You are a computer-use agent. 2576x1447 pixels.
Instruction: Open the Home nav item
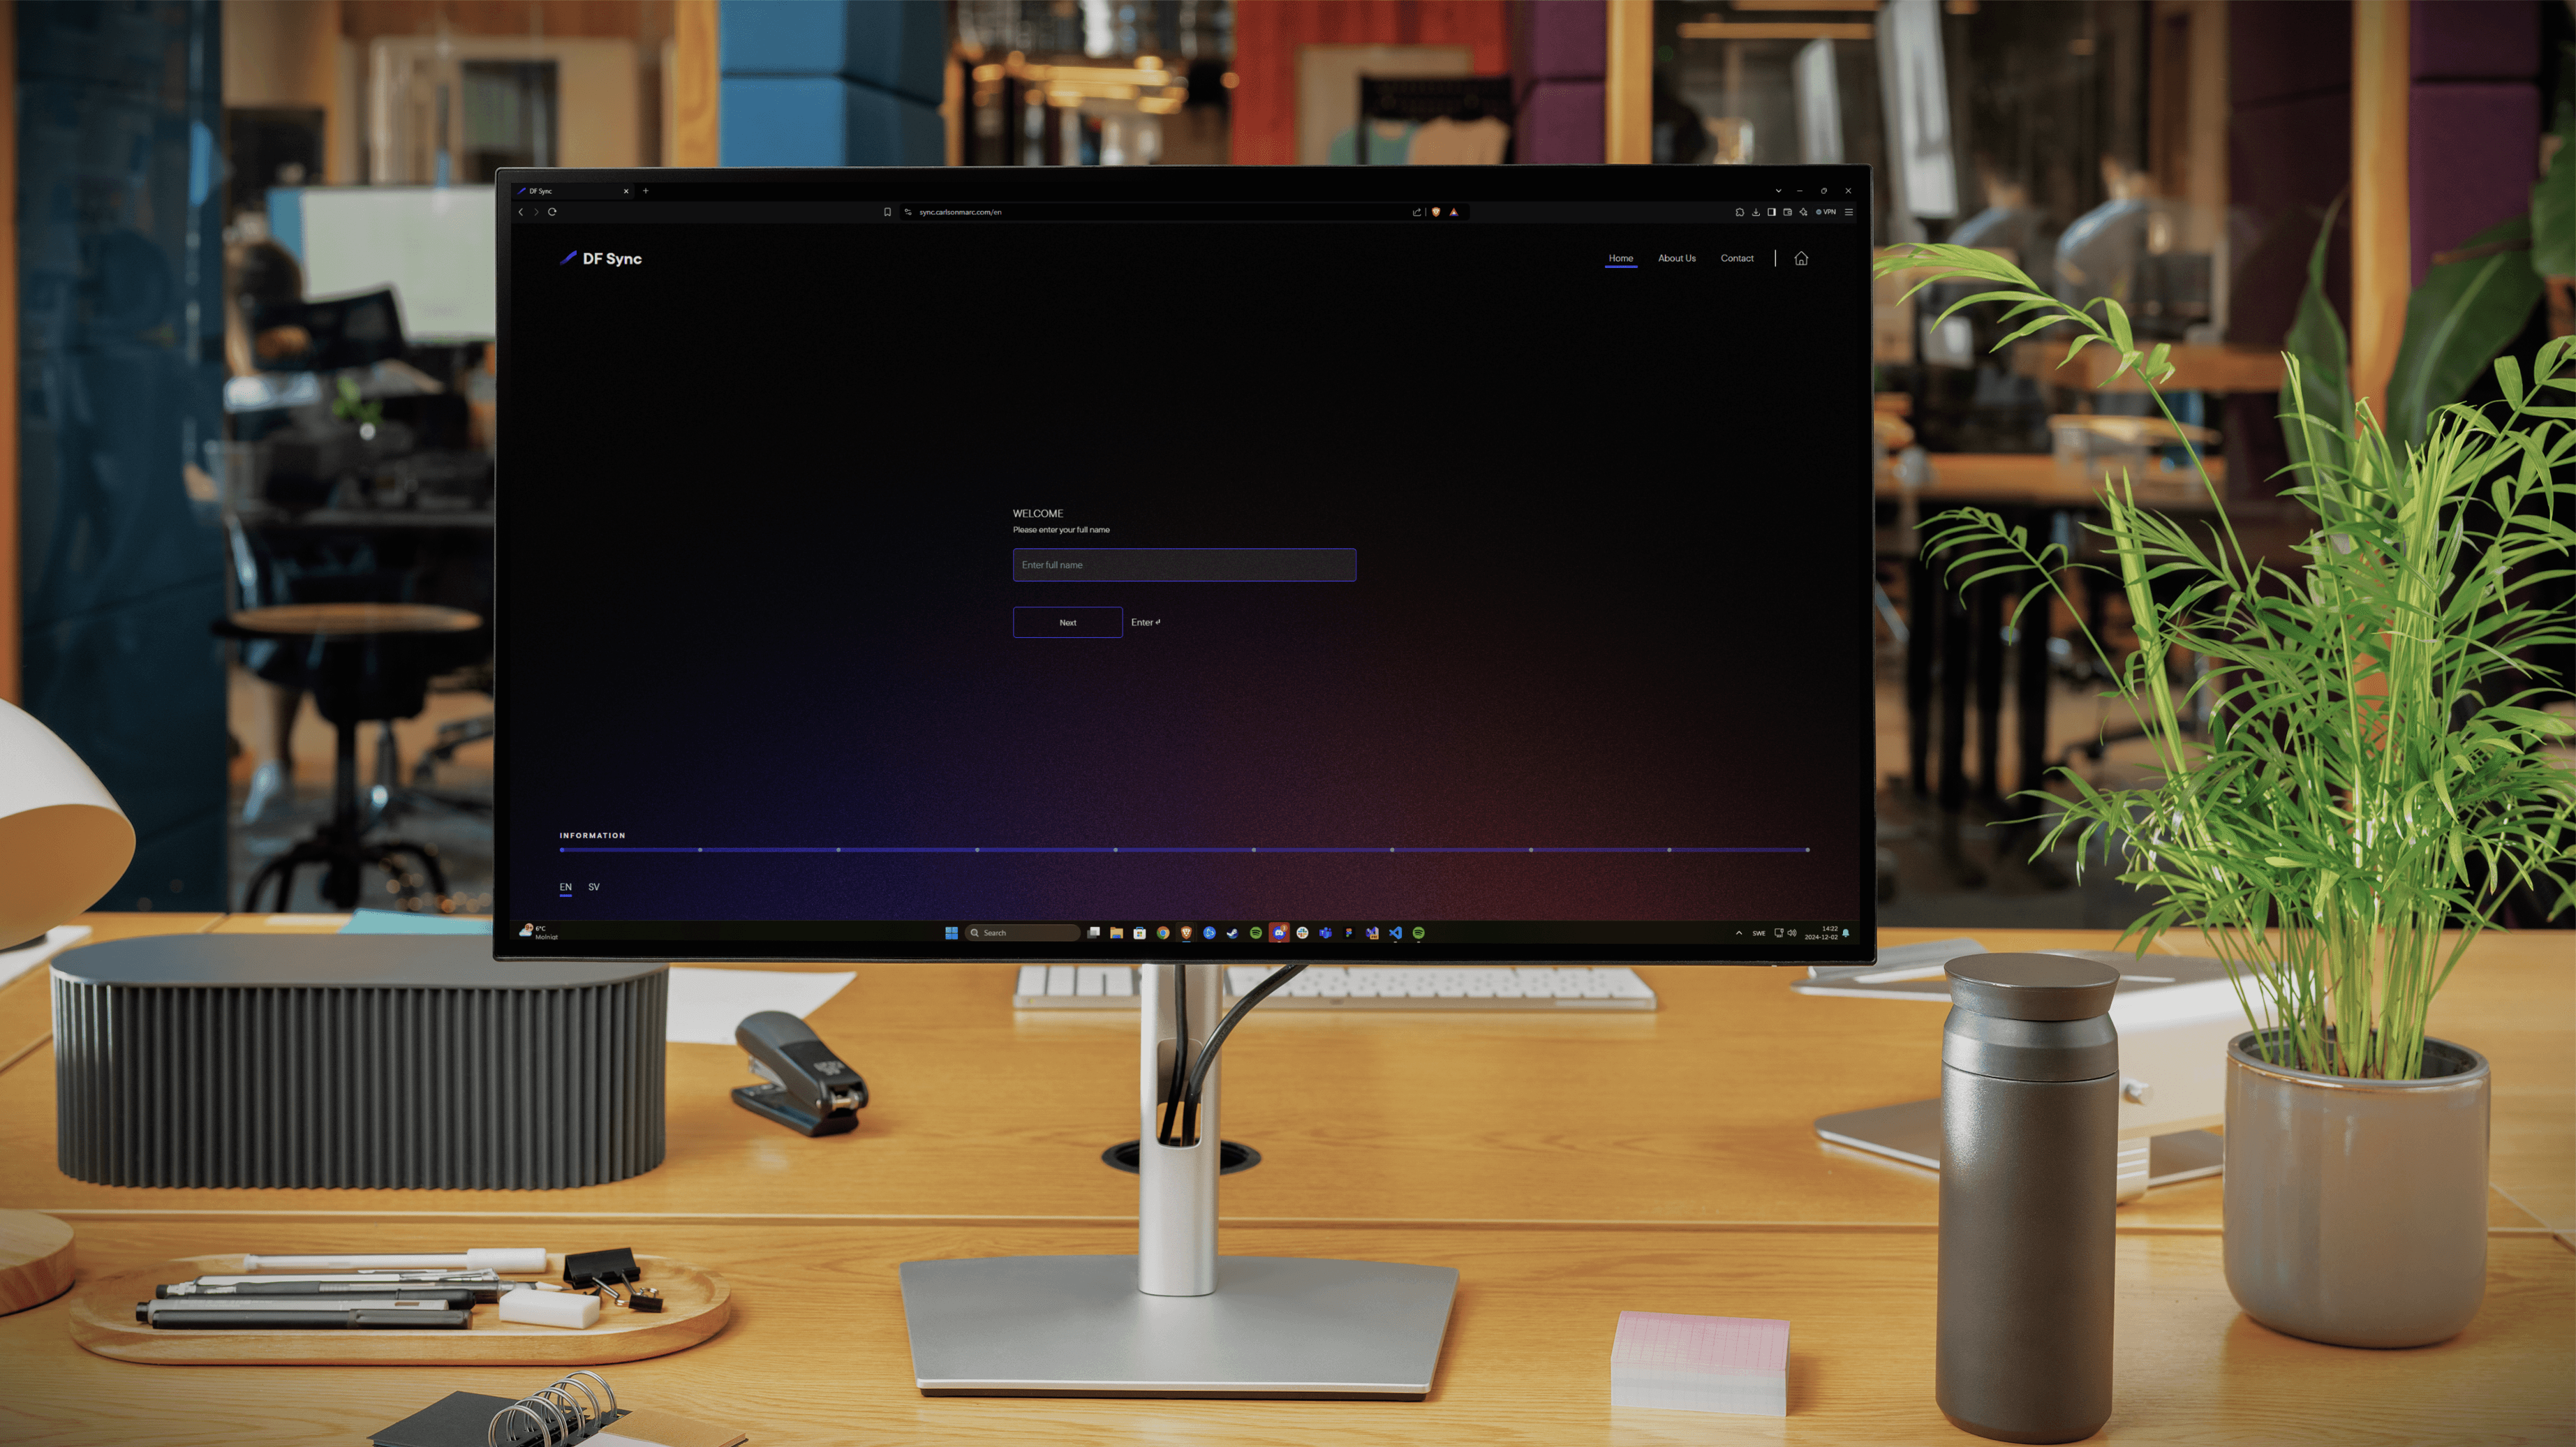point(1621,258)
